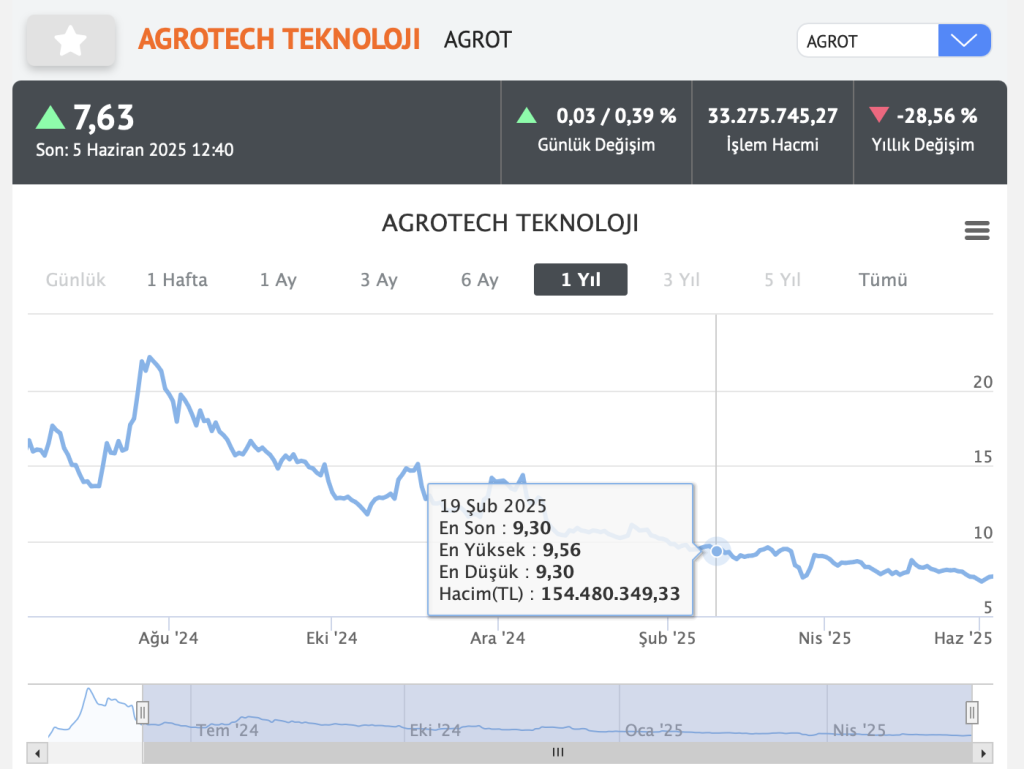Select the 1 Hafta range

click(x=177, y=280)
